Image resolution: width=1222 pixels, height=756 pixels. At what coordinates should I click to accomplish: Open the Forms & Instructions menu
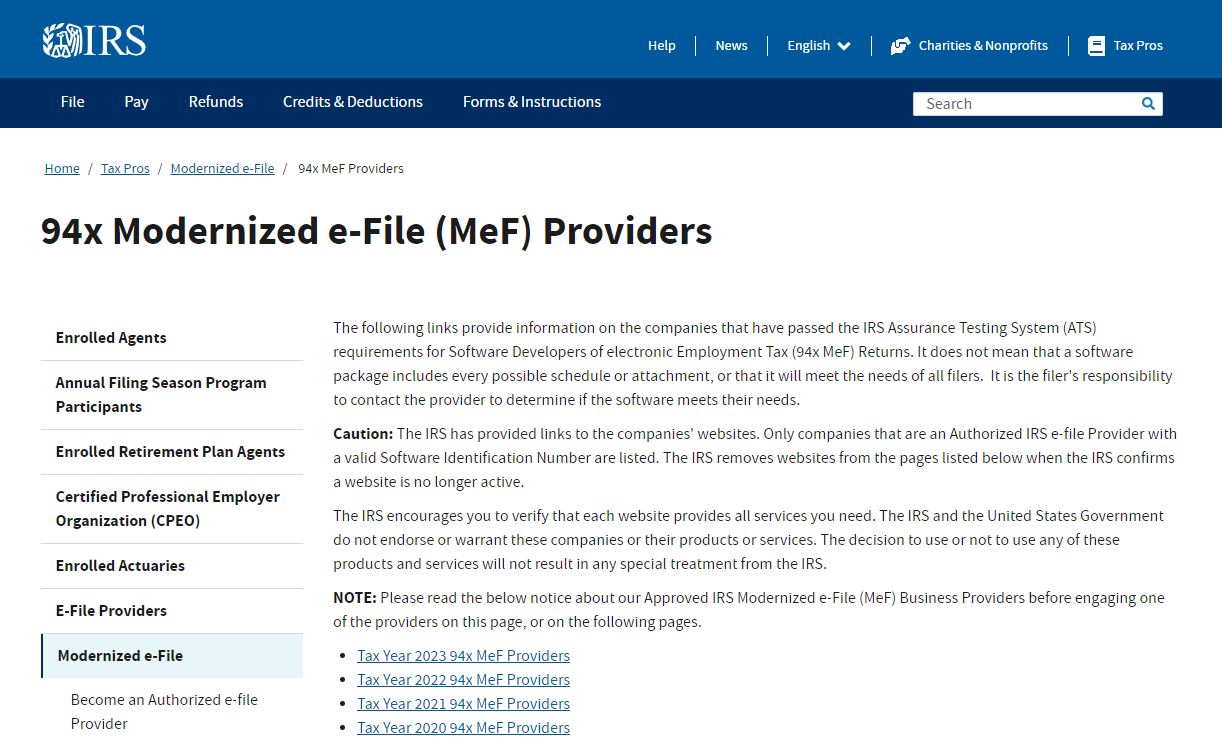(532, 102)
